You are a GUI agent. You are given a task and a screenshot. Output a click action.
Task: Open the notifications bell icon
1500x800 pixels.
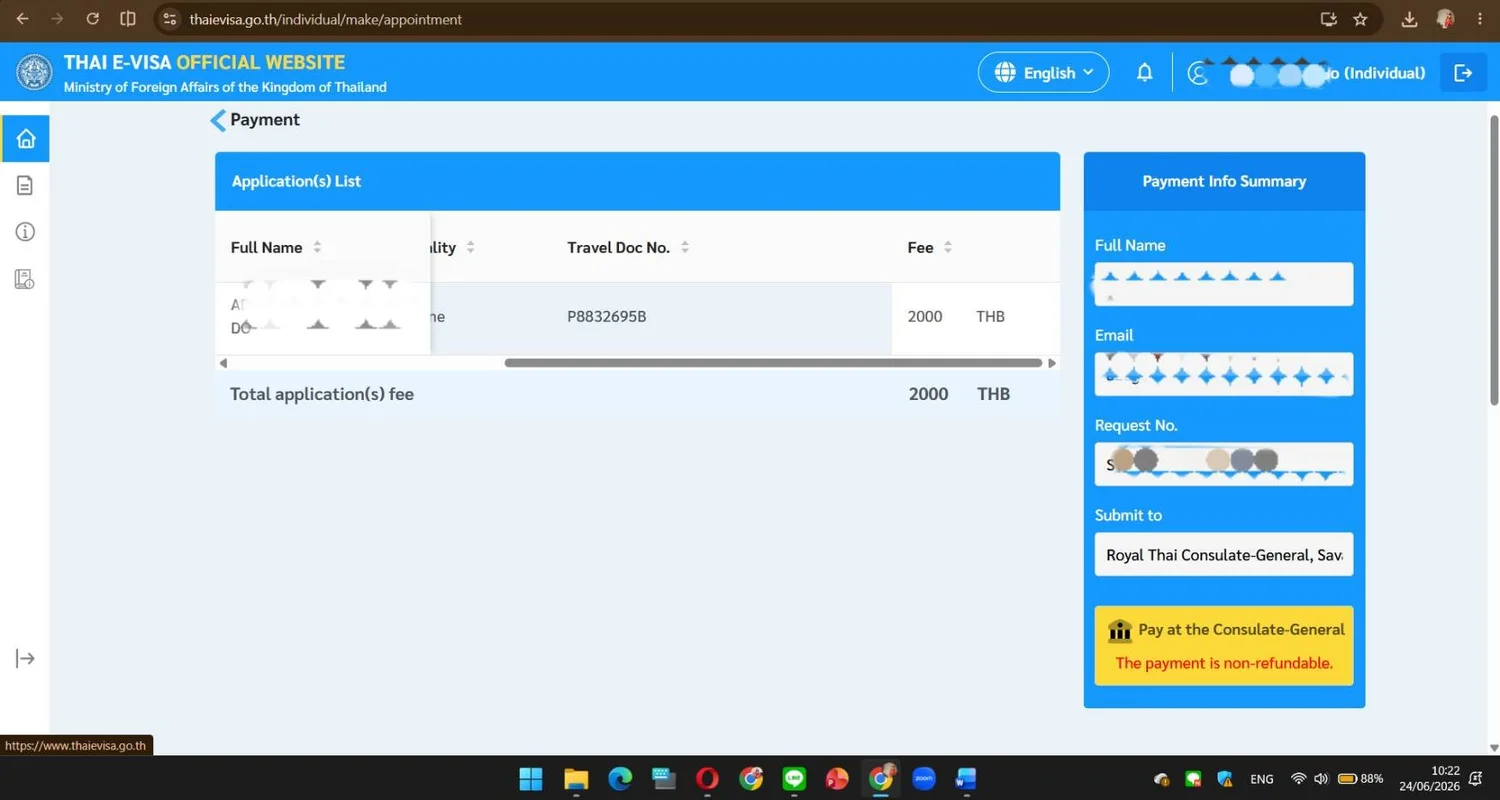pyautogui.click(x=1145, y=73)
